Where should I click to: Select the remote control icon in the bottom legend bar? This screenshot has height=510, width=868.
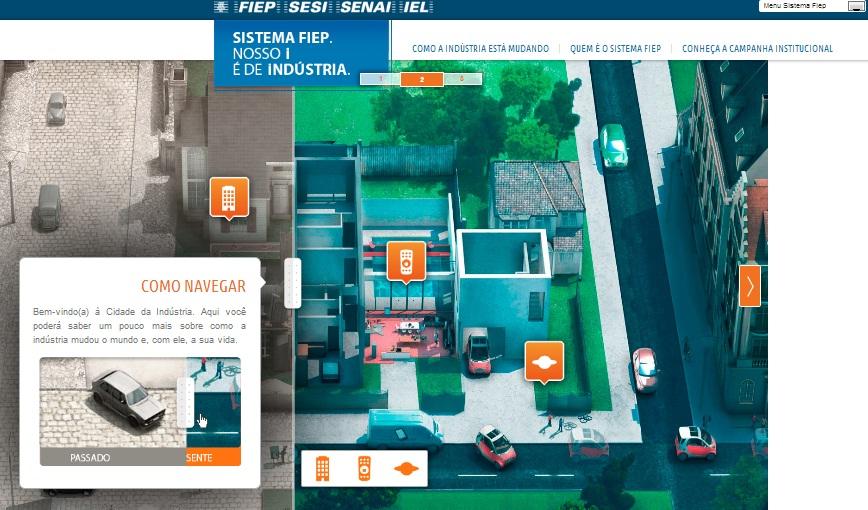pyautogui.click(x=364, y=468)
